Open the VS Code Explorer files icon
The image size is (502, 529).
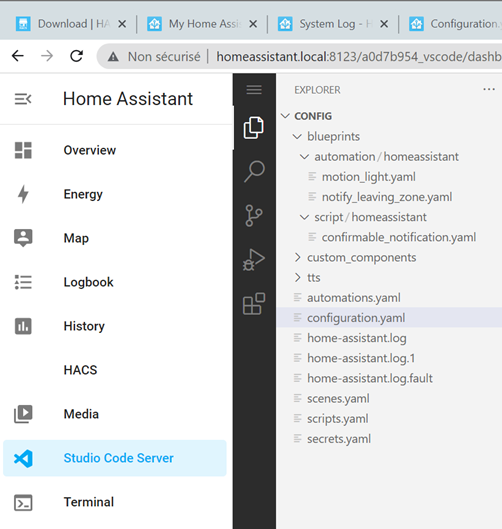point(254,128)
